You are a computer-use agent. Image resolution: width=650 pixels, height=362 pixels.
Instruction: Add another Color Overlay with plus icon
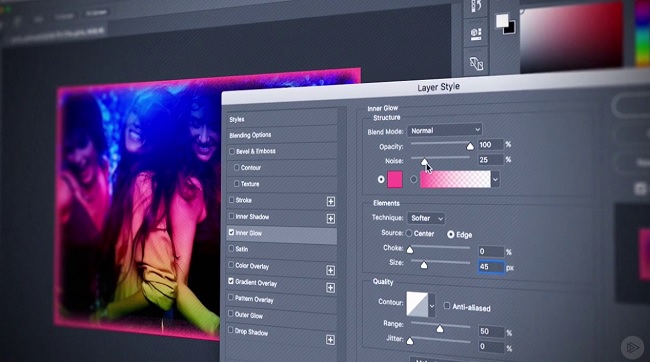[x=330, y=270]
